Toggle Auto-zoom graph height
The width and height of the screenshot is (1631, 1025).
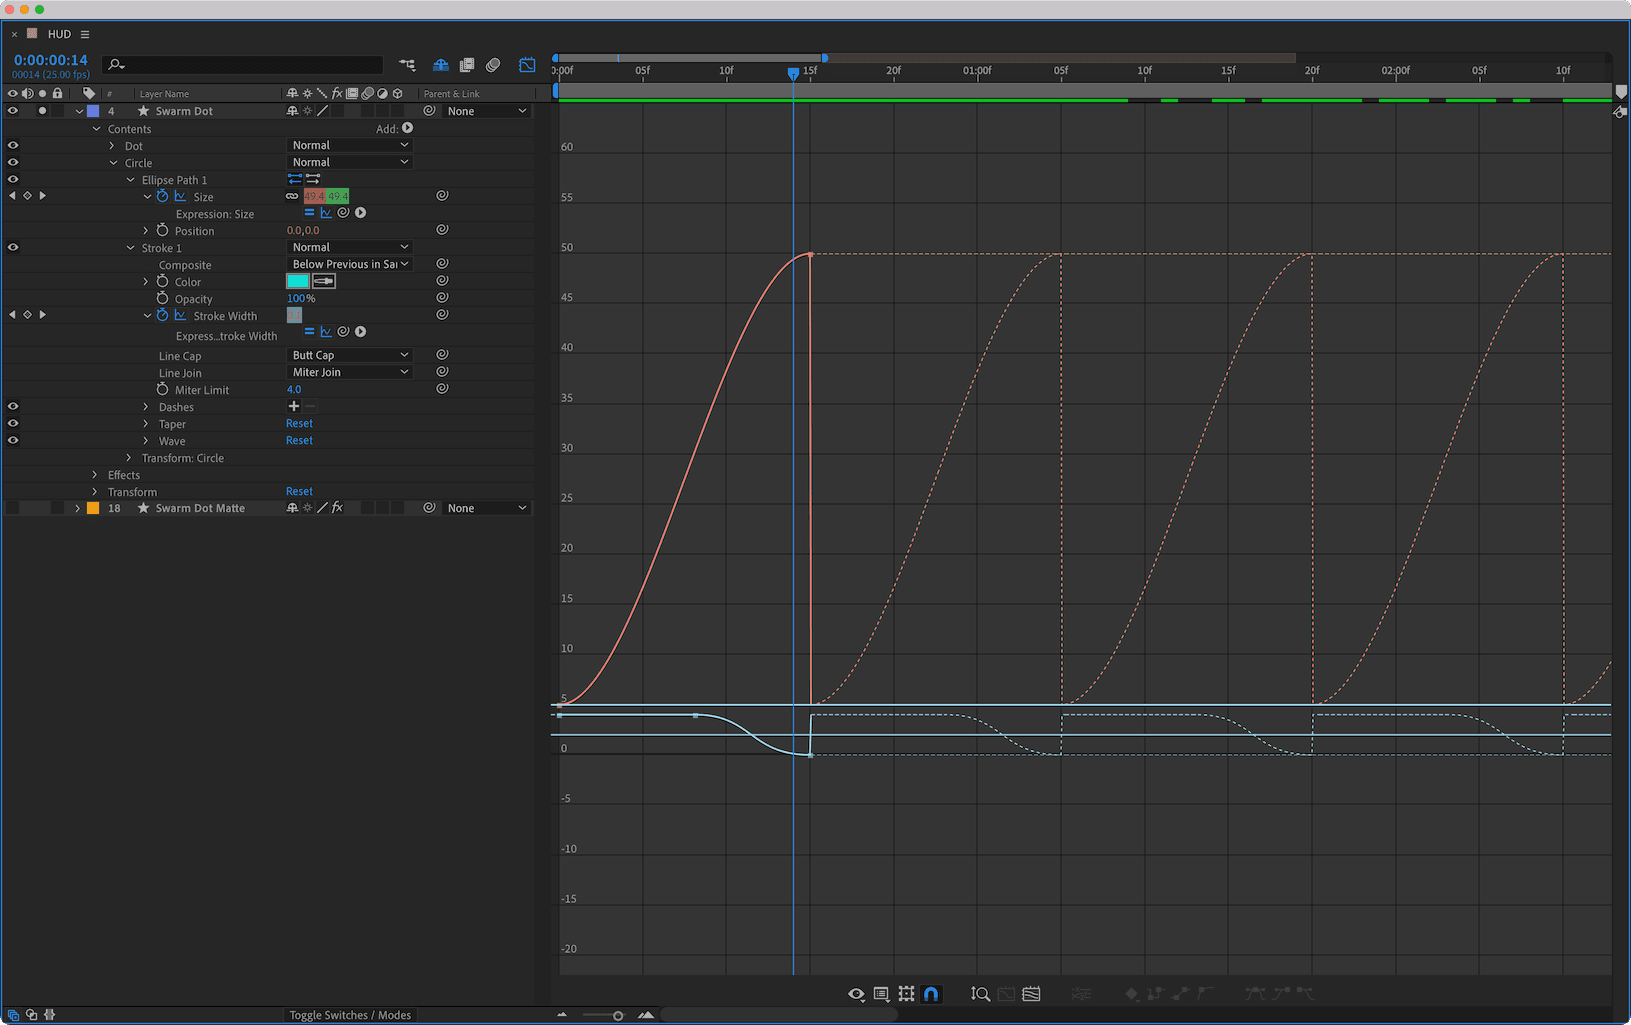980,994
